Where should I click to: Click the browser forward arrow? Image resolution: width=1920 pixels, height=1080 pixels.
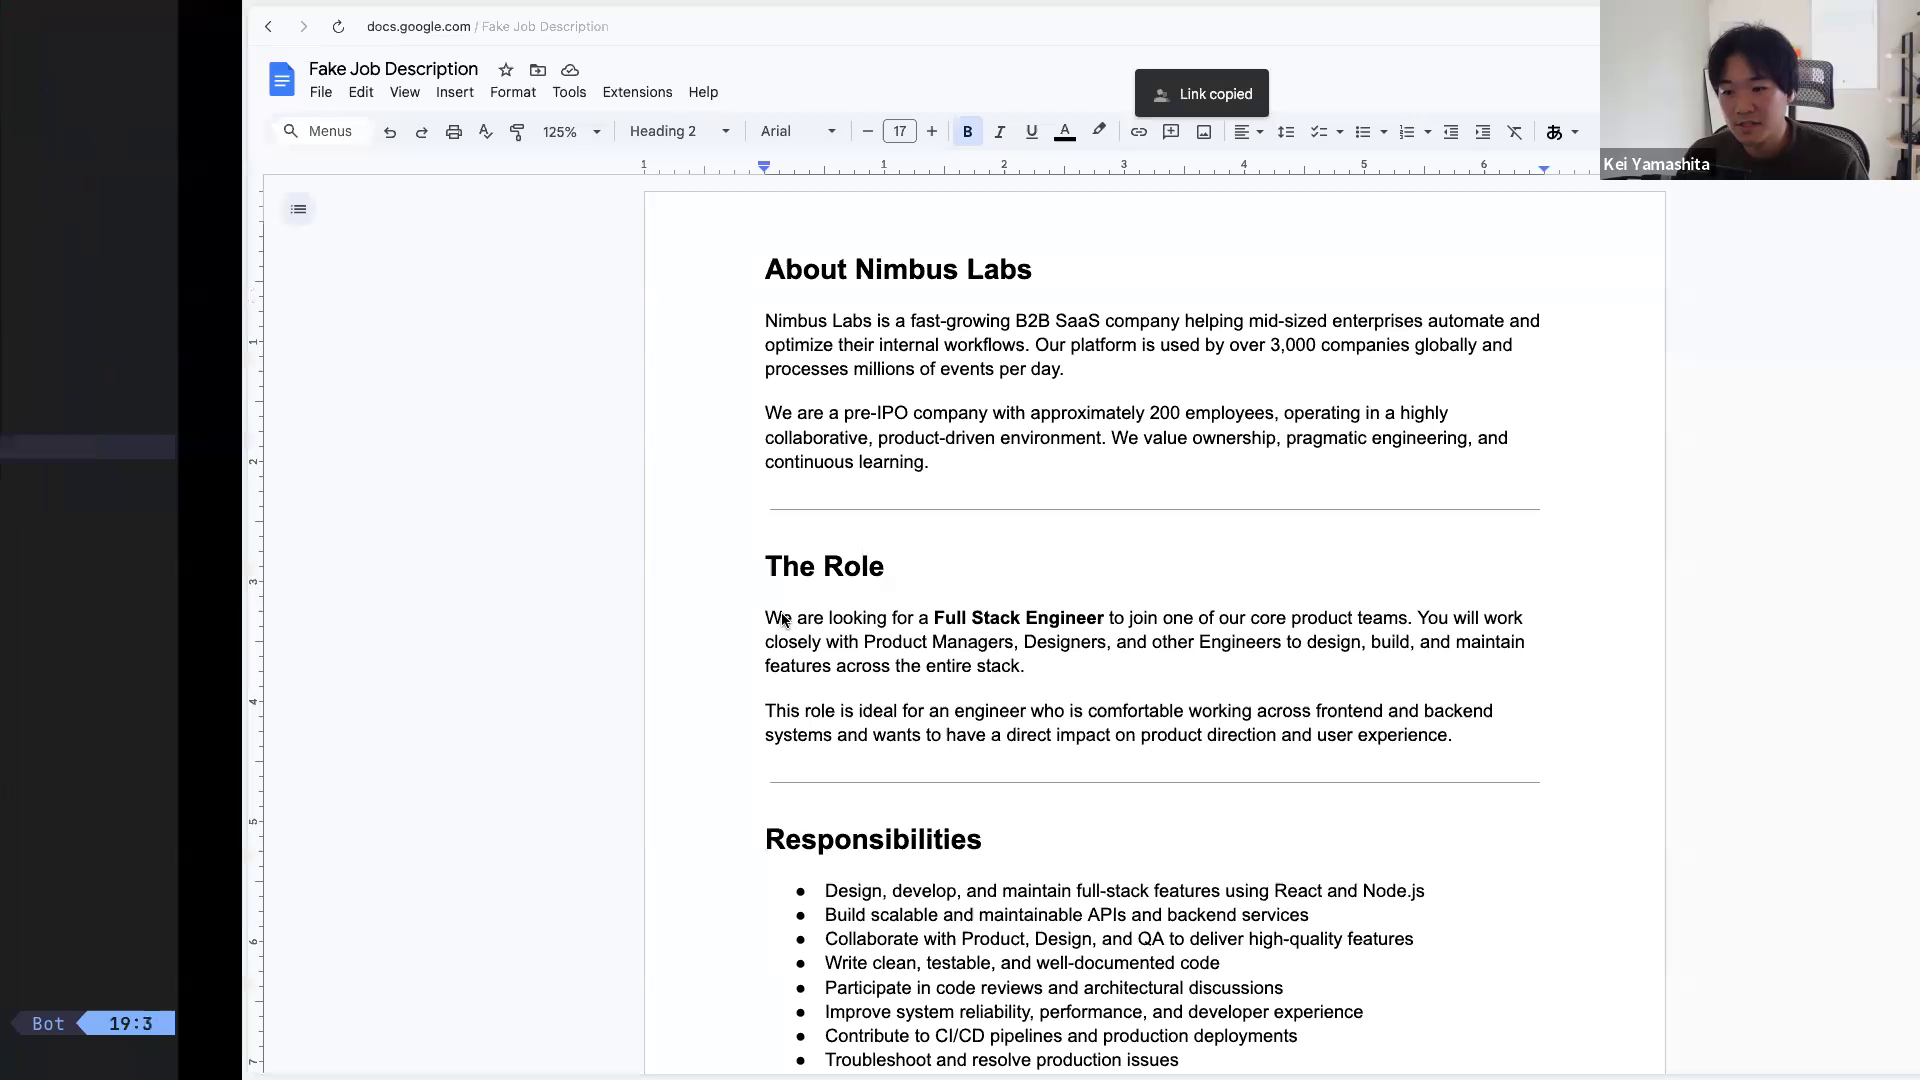[x=303, y=27]
